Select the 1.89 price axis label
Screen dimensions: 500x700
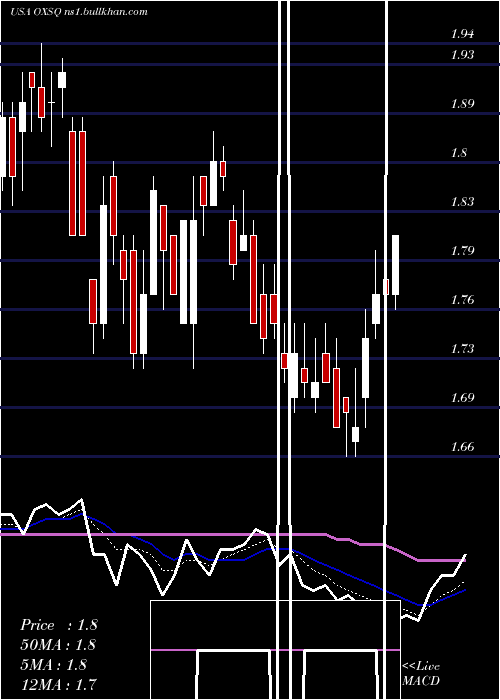point(462,104)
